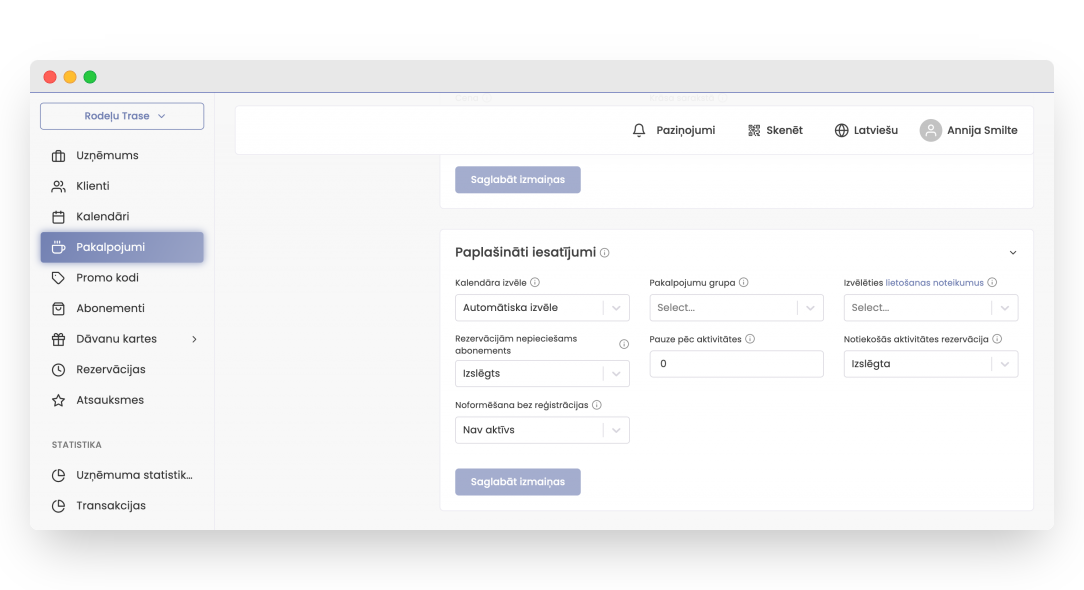Image resolution: width=1084 pixels, height=590 pixels.
Task: Open Rezervācijas in the sidebar
Action: pyautogui.click(x=110, y=370)
